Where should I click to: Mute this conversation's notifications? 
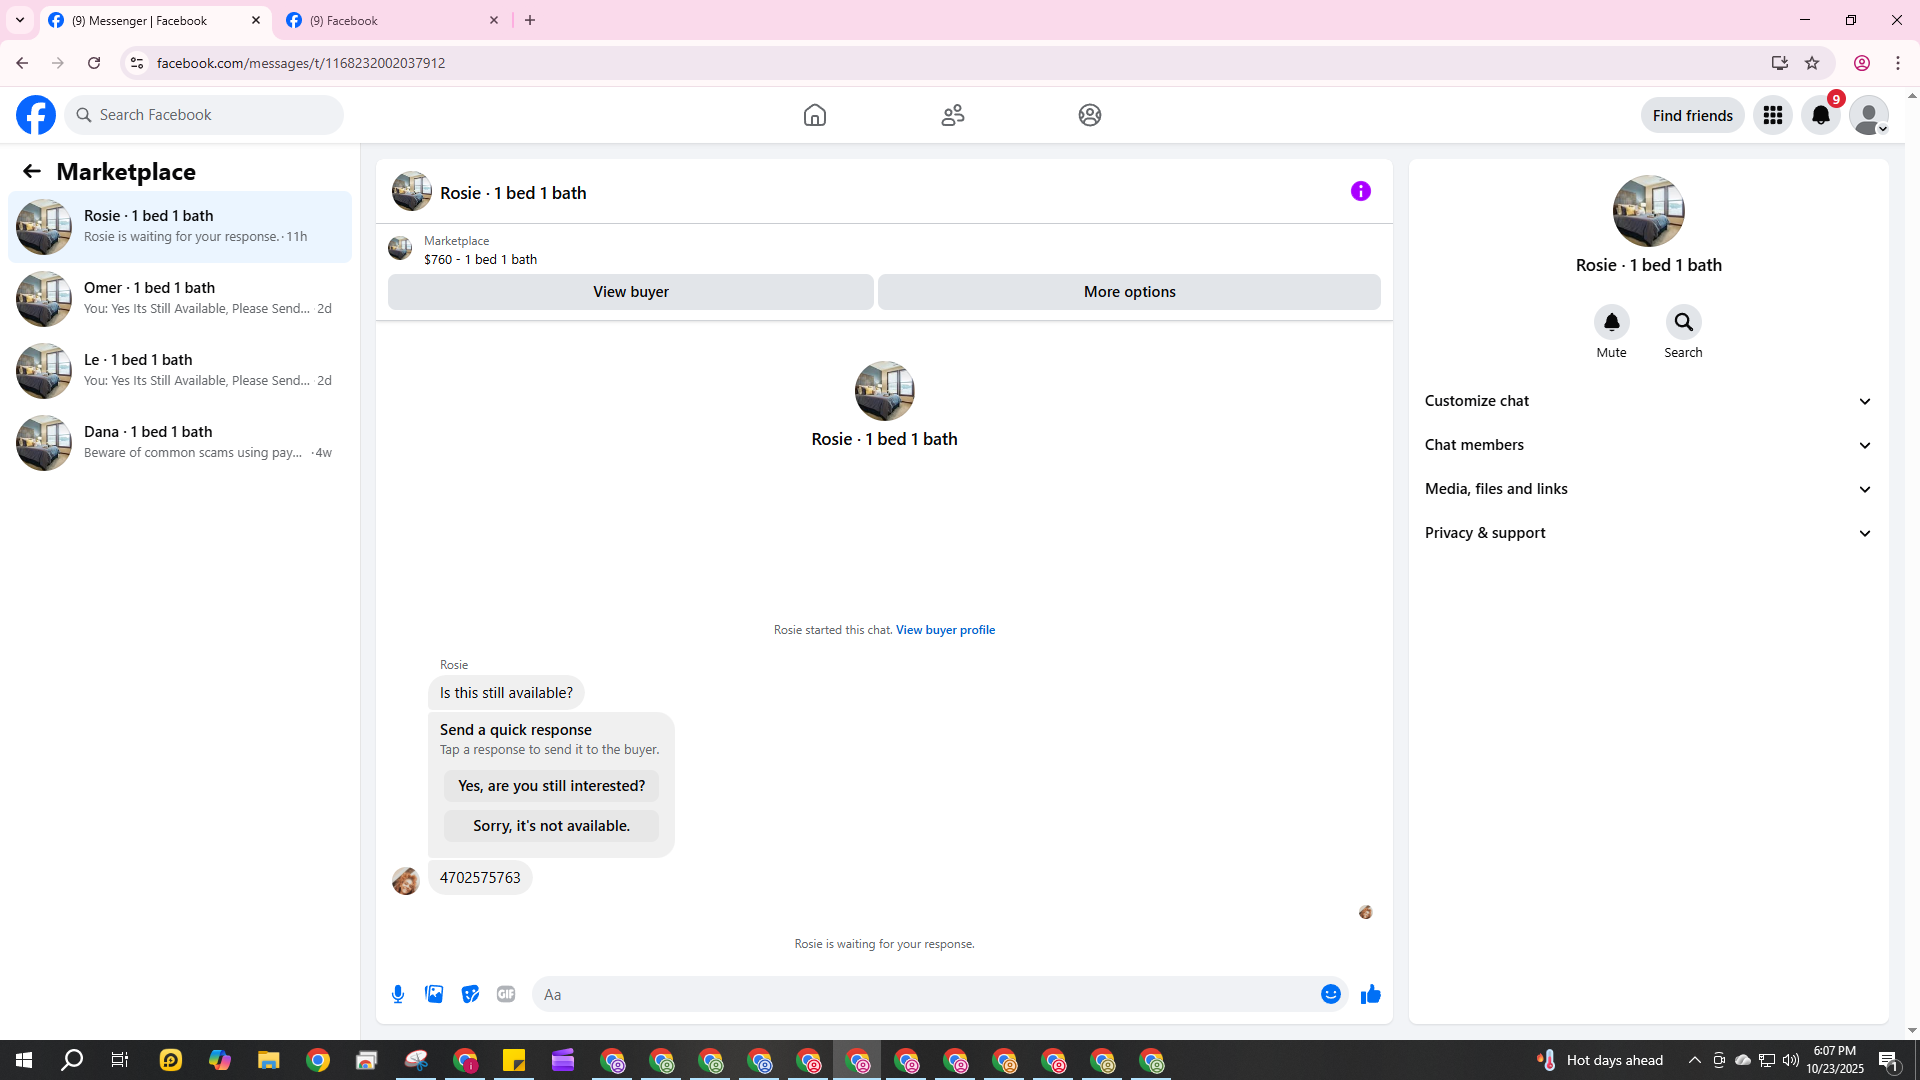pyautogui.click(x=1611, y=323)
